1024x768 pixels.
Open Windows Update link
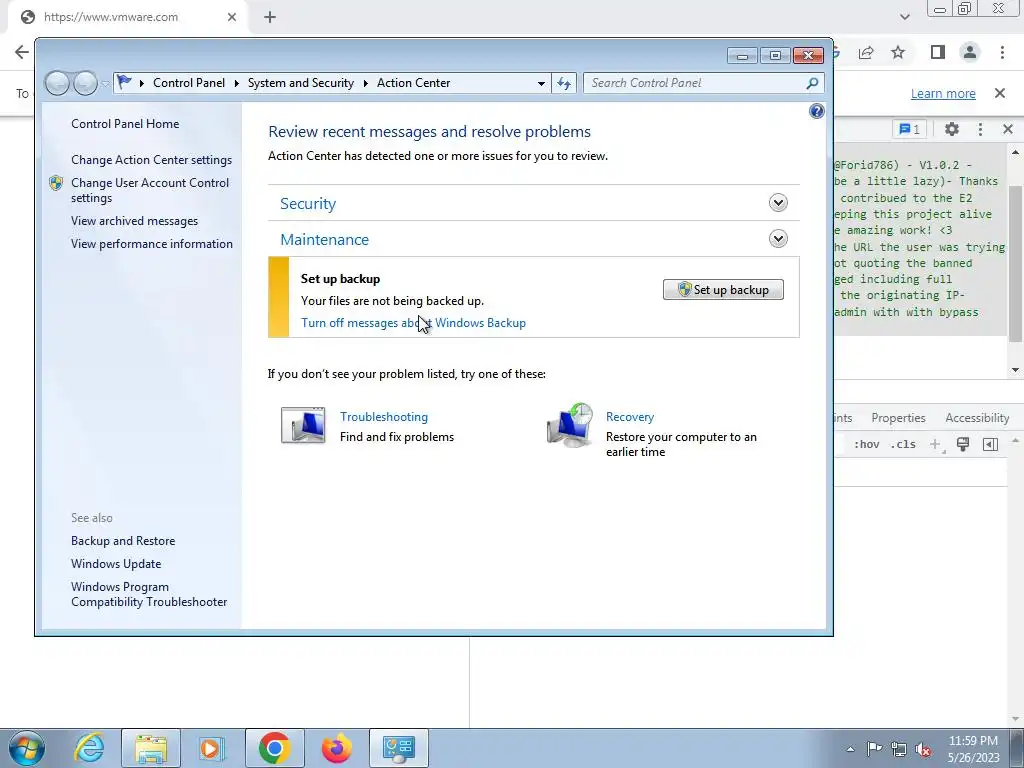pyautogui.click(x=116, y=564)
